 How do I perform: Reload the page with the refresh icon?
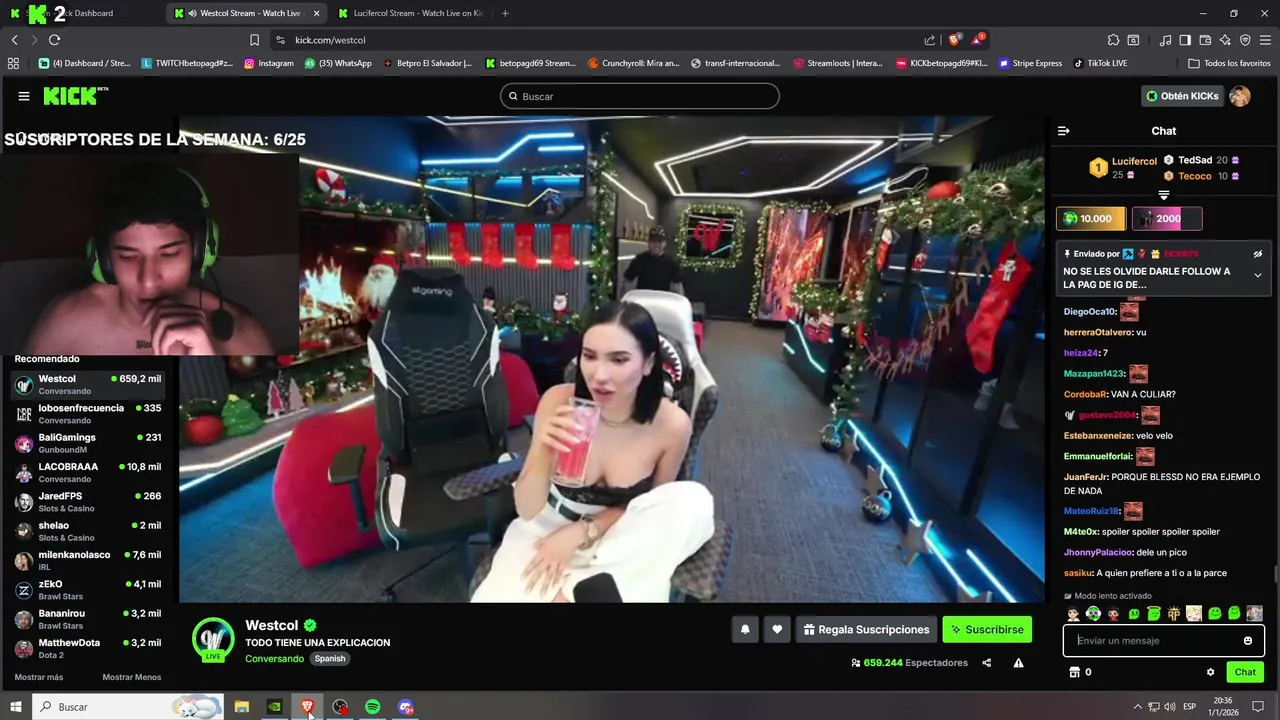(x=54, y=40)
